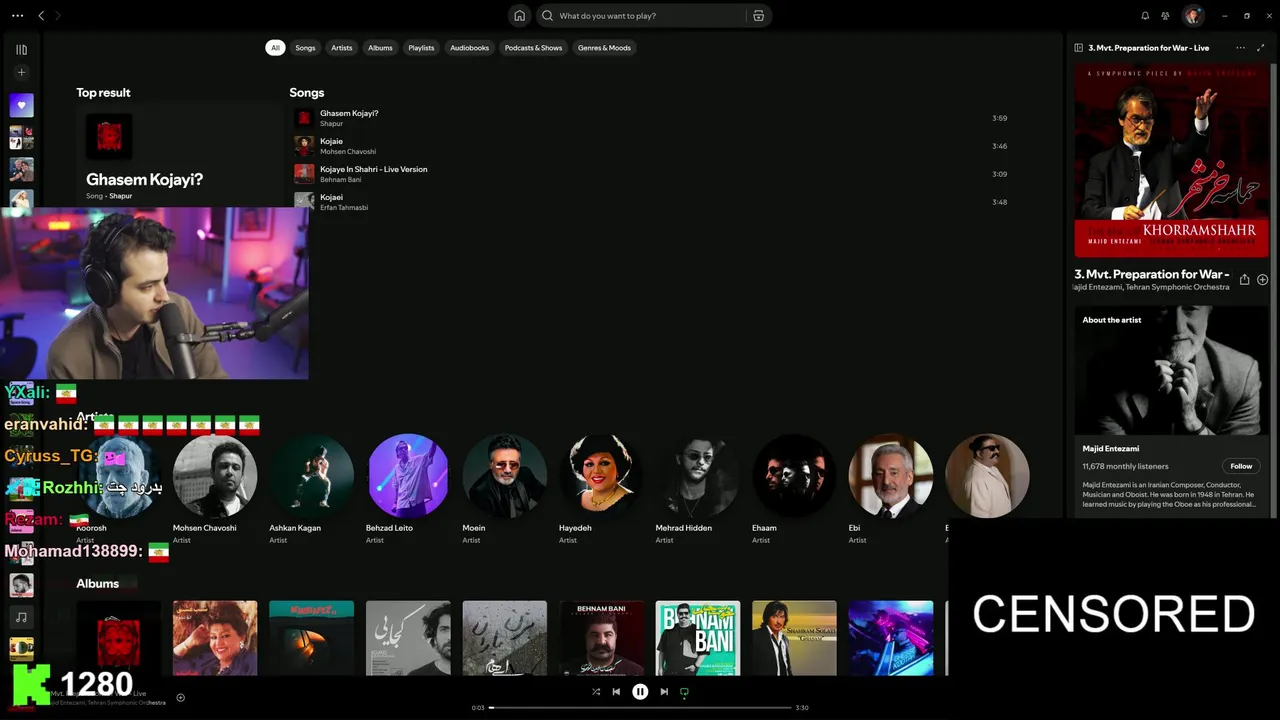
Task: Create a playlist with plus icon
Action: [21, 72]
